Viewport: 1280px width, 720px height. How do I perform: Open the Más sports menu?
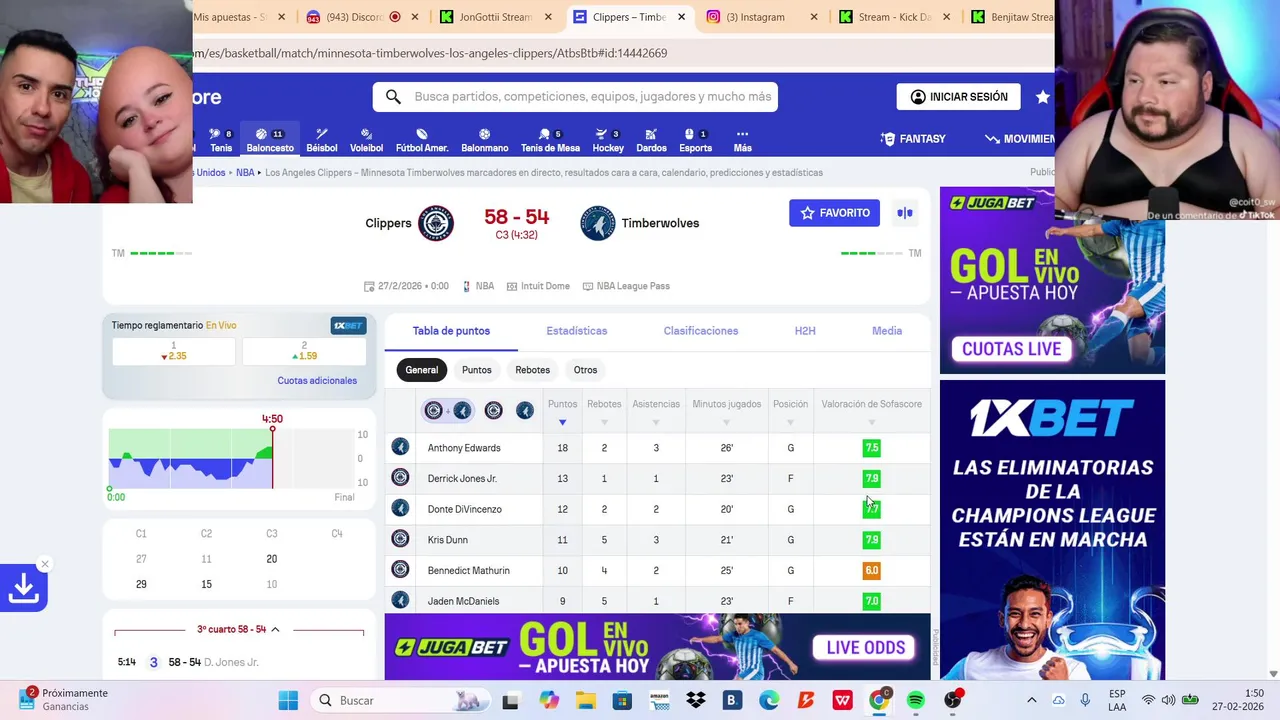coord(742,140)
